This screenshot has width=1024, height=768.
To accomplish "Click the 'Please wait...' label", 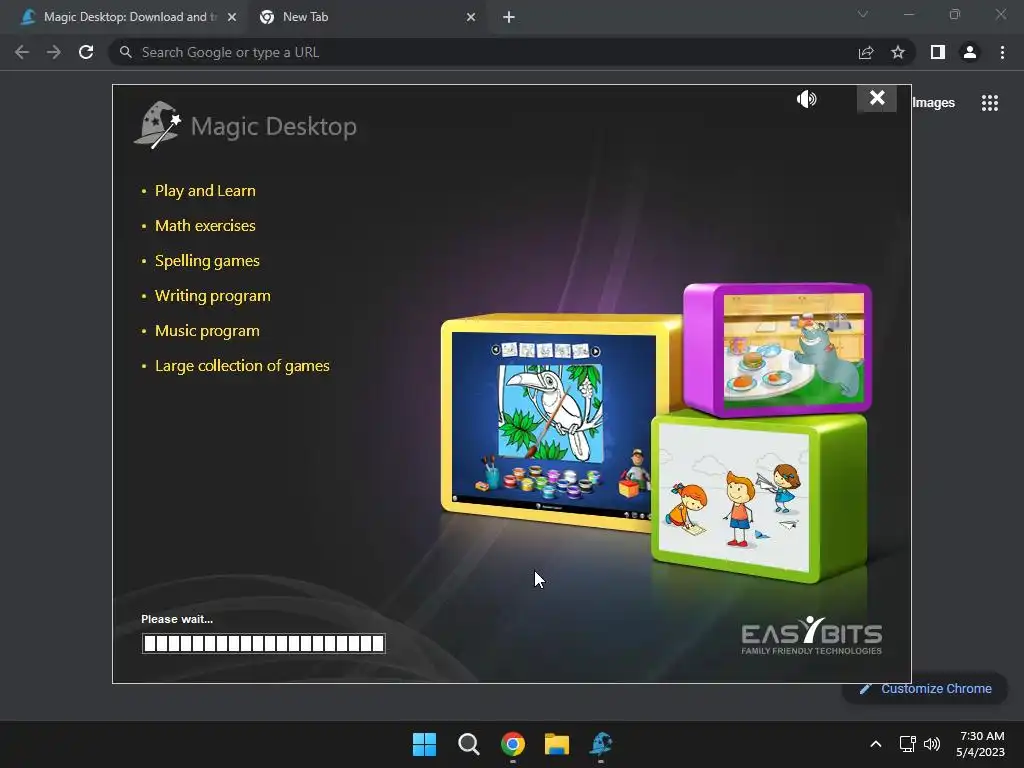I will pos(177,619).
